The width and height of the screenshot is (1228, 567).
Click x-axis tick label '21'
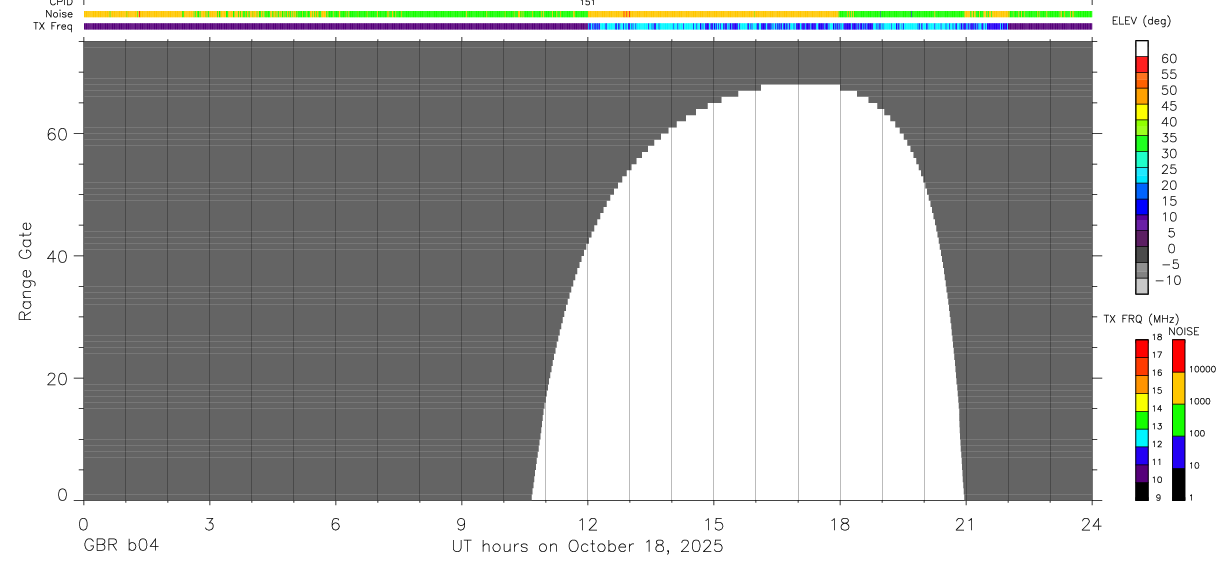point(965,523)
